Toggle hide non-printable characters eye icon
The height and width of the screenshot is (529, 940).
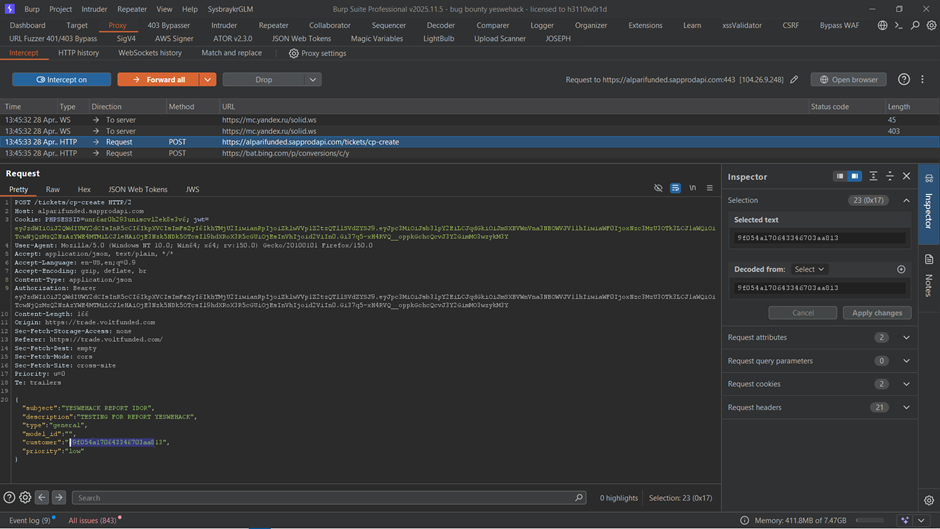(658, 188)
